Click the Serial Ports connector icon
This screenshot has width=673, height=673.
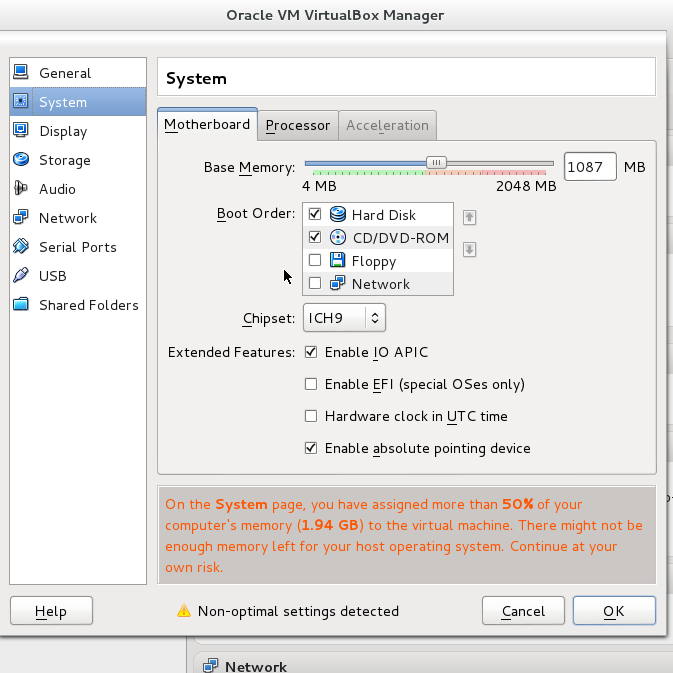tap(21, 246)
